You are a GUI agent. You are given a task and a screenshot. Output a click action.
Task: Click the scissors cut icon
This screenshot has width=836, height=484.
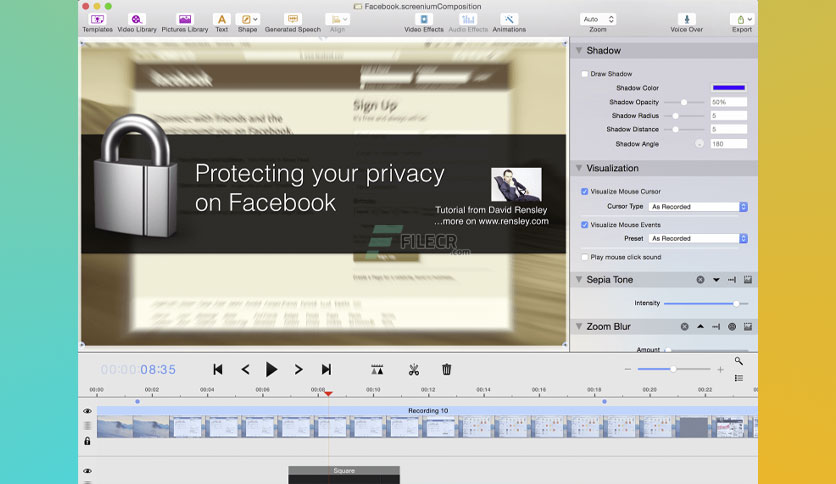pos(414,369)
